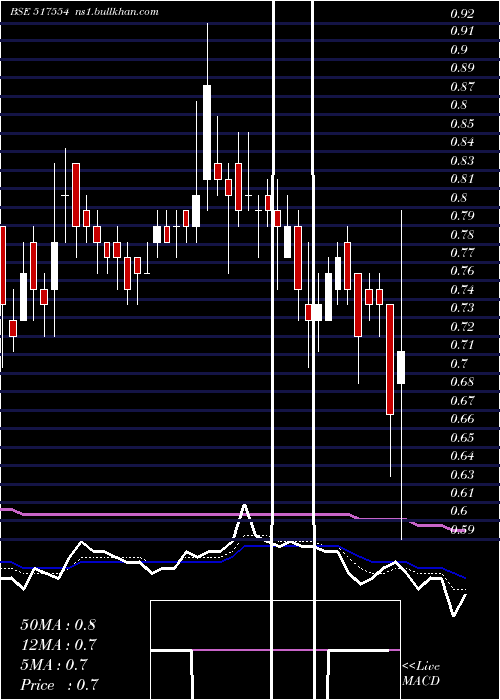The width and height of the screenshot is (500, 700).
Task: Click the <<Live MACD label
Action: pos(421,674)
